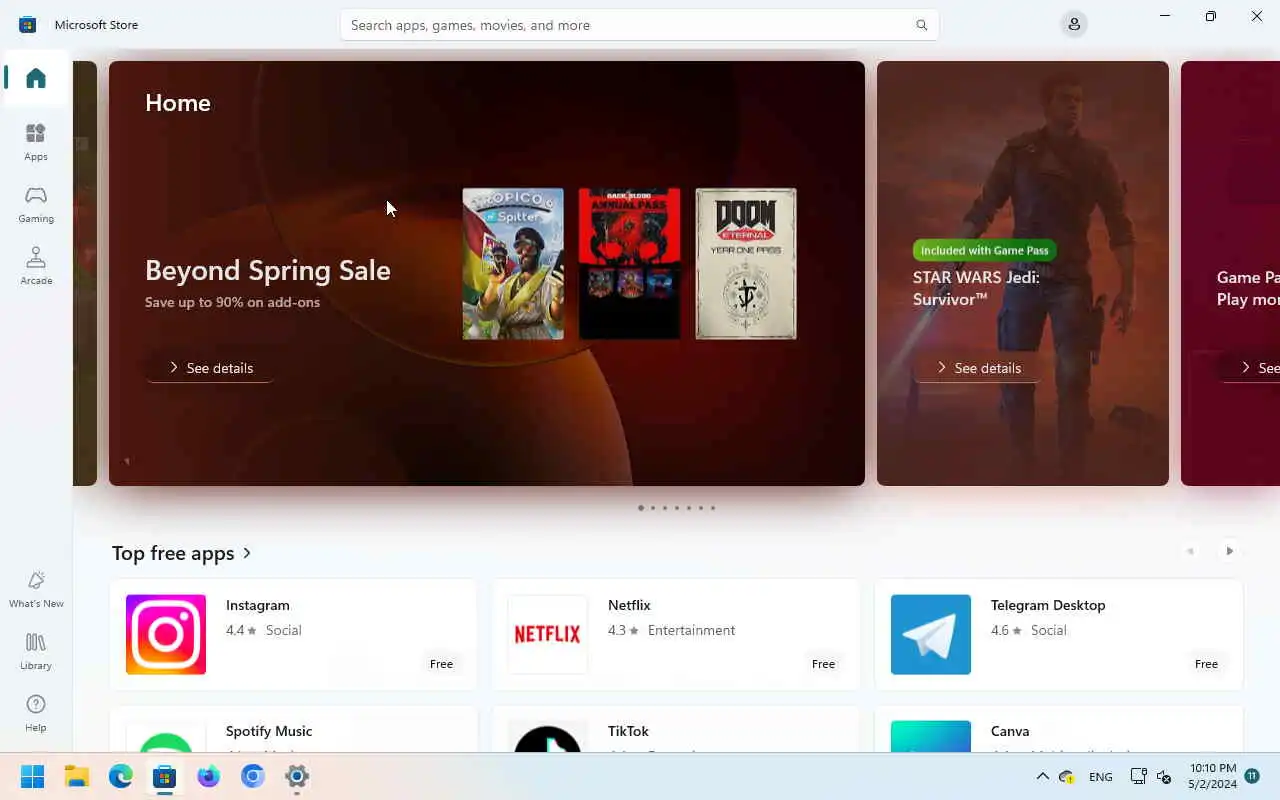Click the Microsoft Store logo in title bar
Image resolution: width=1280 pixels, height=800 pixels.
(x=28, y=25)
